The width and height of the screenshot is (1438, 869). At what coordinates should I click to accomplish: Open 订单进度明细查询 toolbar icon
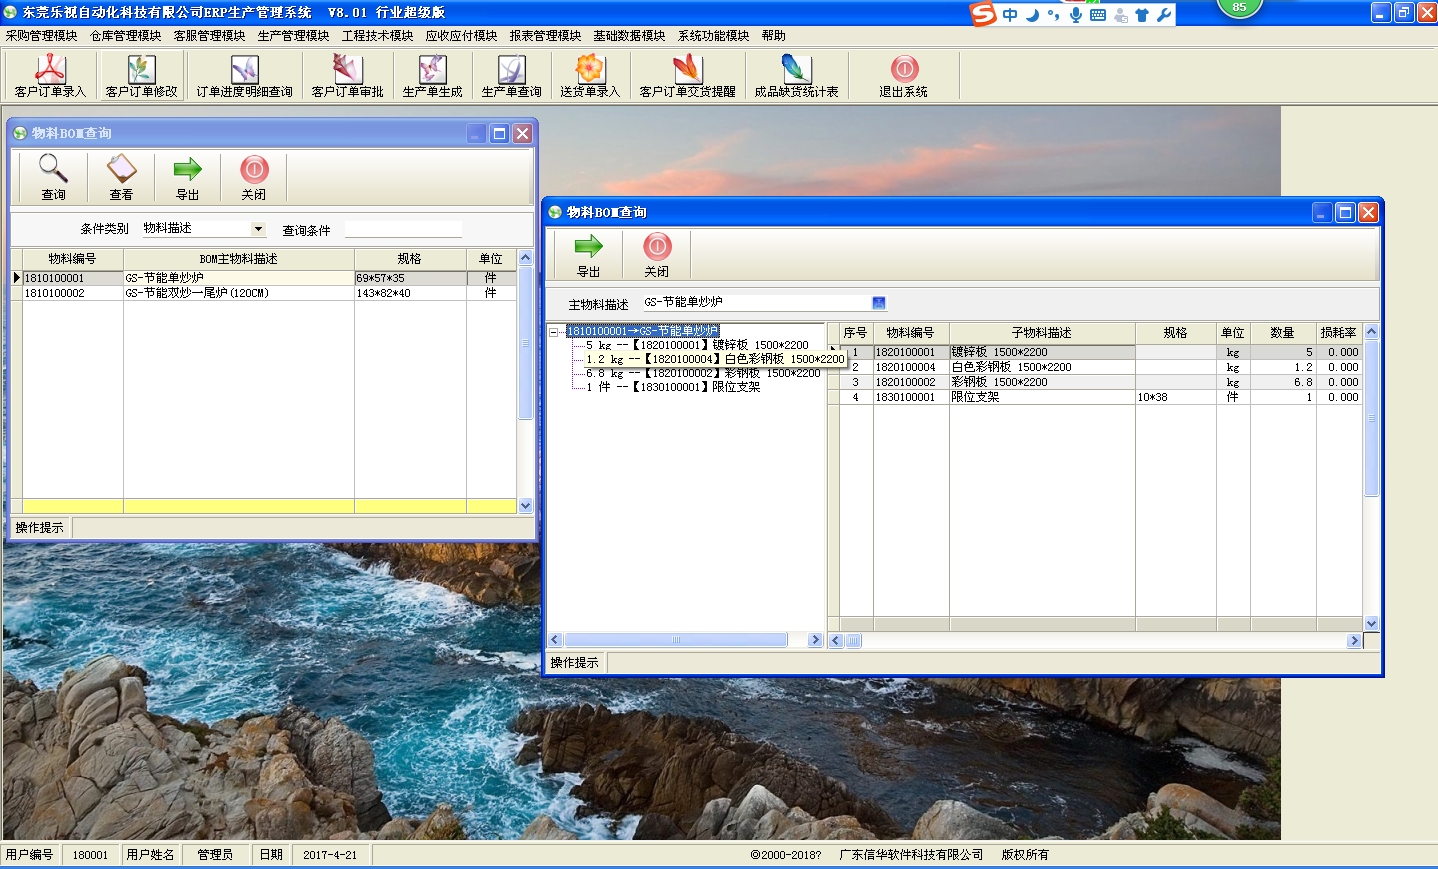pyautogui.click(x=244, y=76)
